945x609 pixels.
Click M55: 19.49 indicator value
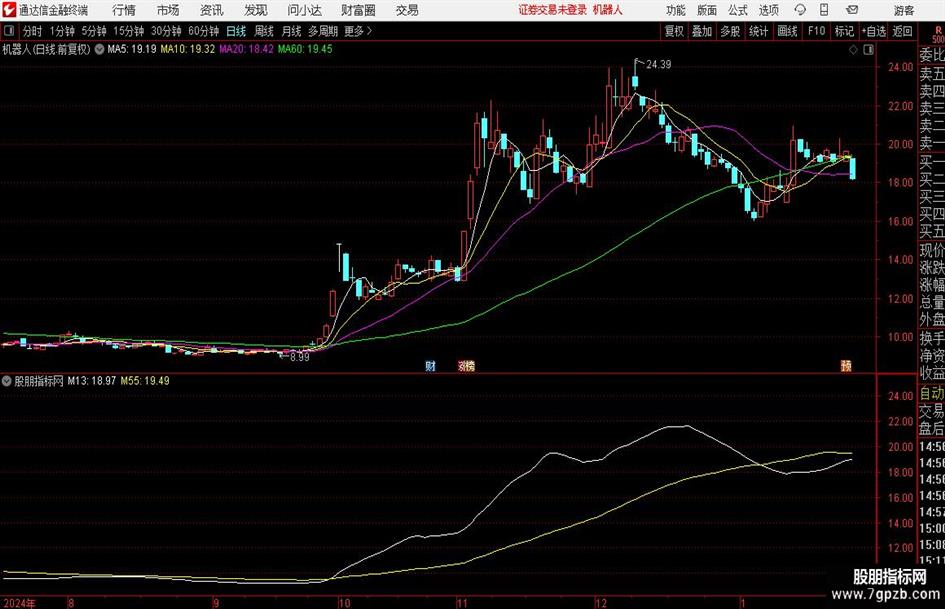[x=145, y=381]
